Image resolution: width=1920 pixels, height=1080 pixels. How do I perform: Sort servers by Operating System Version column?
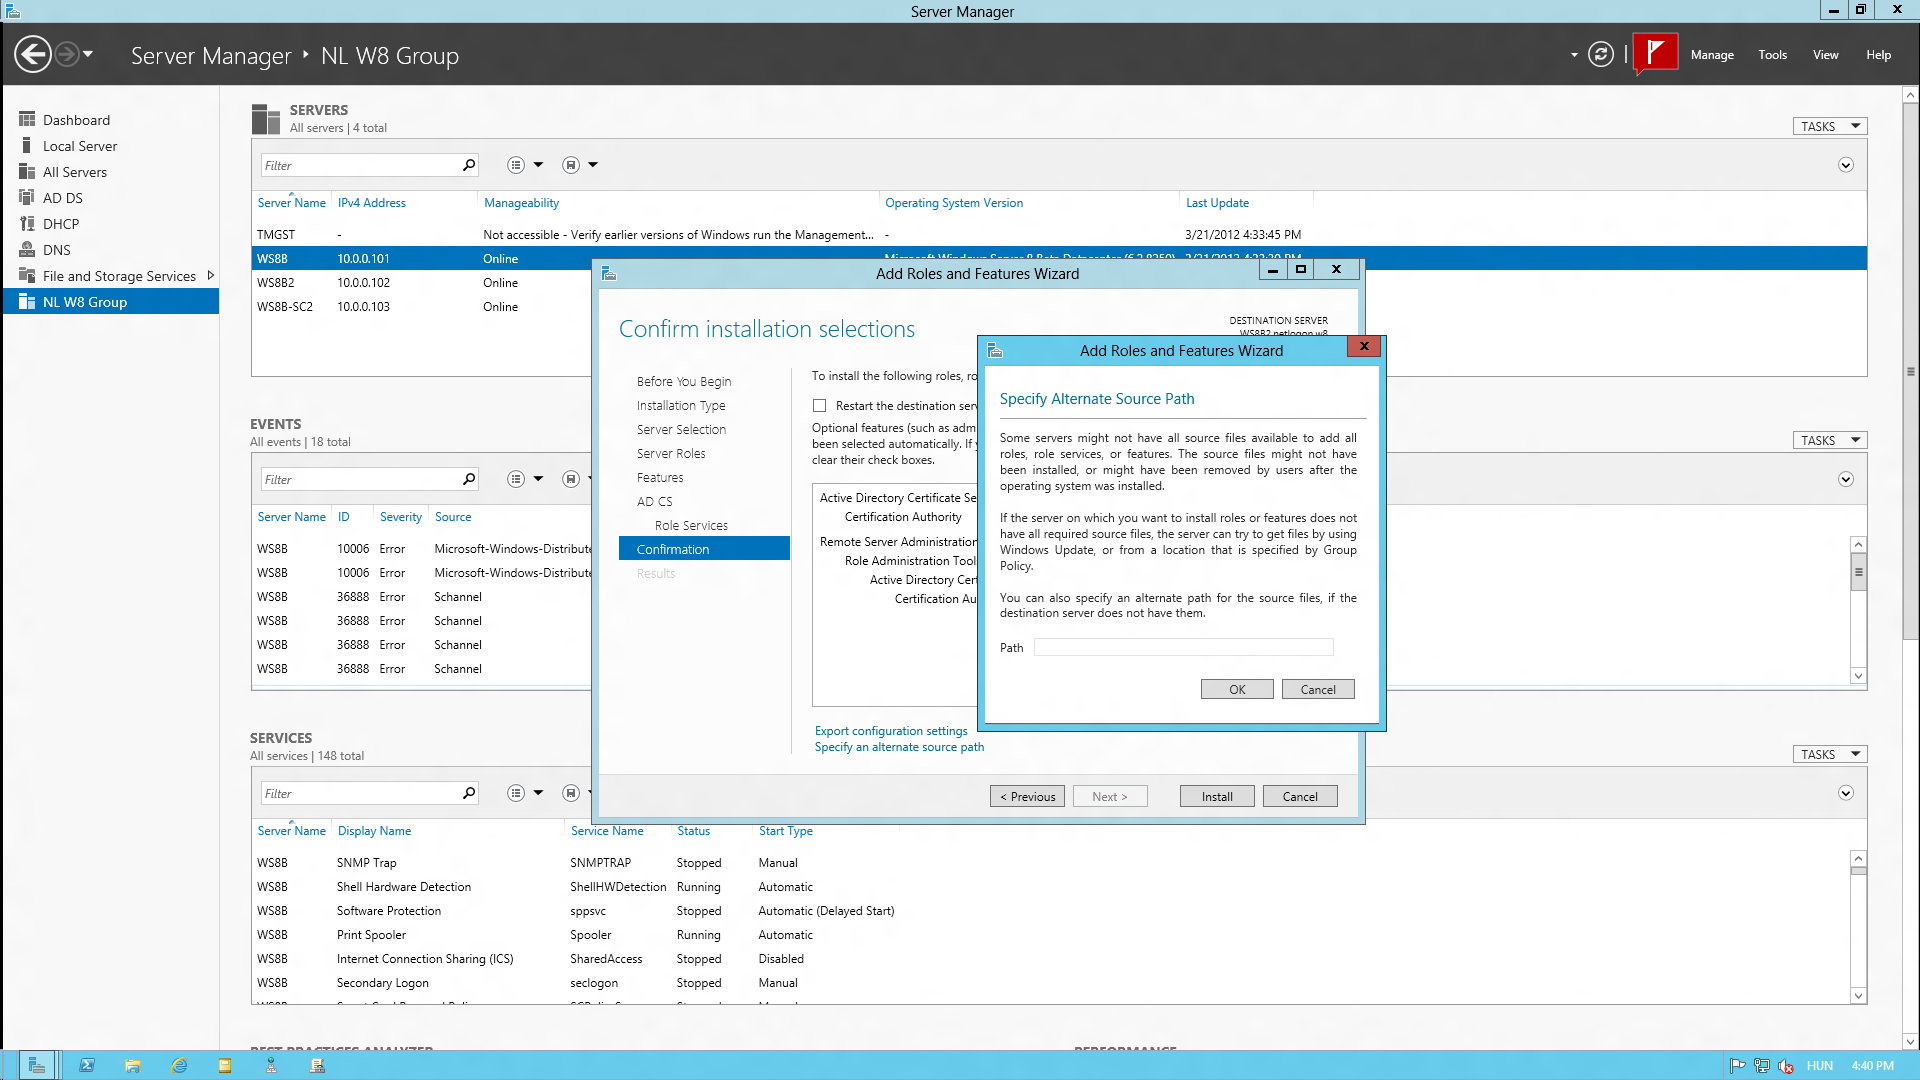coord(954,203)
